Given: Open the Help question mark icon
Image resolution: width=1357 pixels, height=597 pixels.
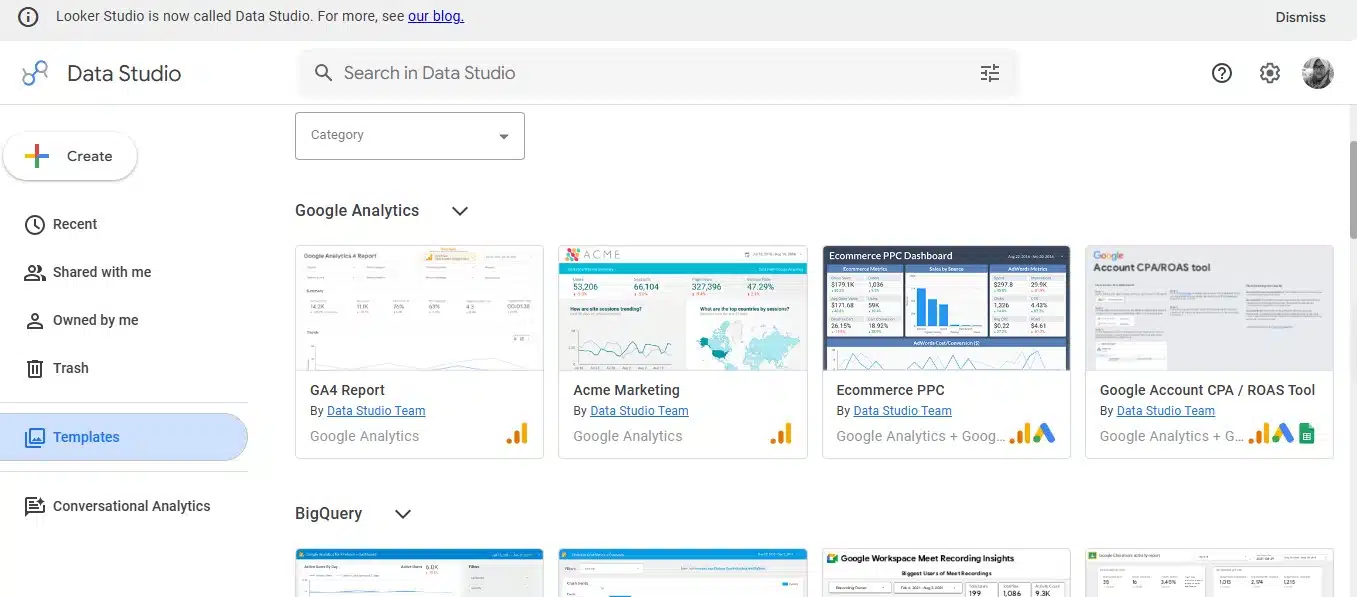Looking at the screenshot, I should pyautogui.click(x=1222, y=73).
